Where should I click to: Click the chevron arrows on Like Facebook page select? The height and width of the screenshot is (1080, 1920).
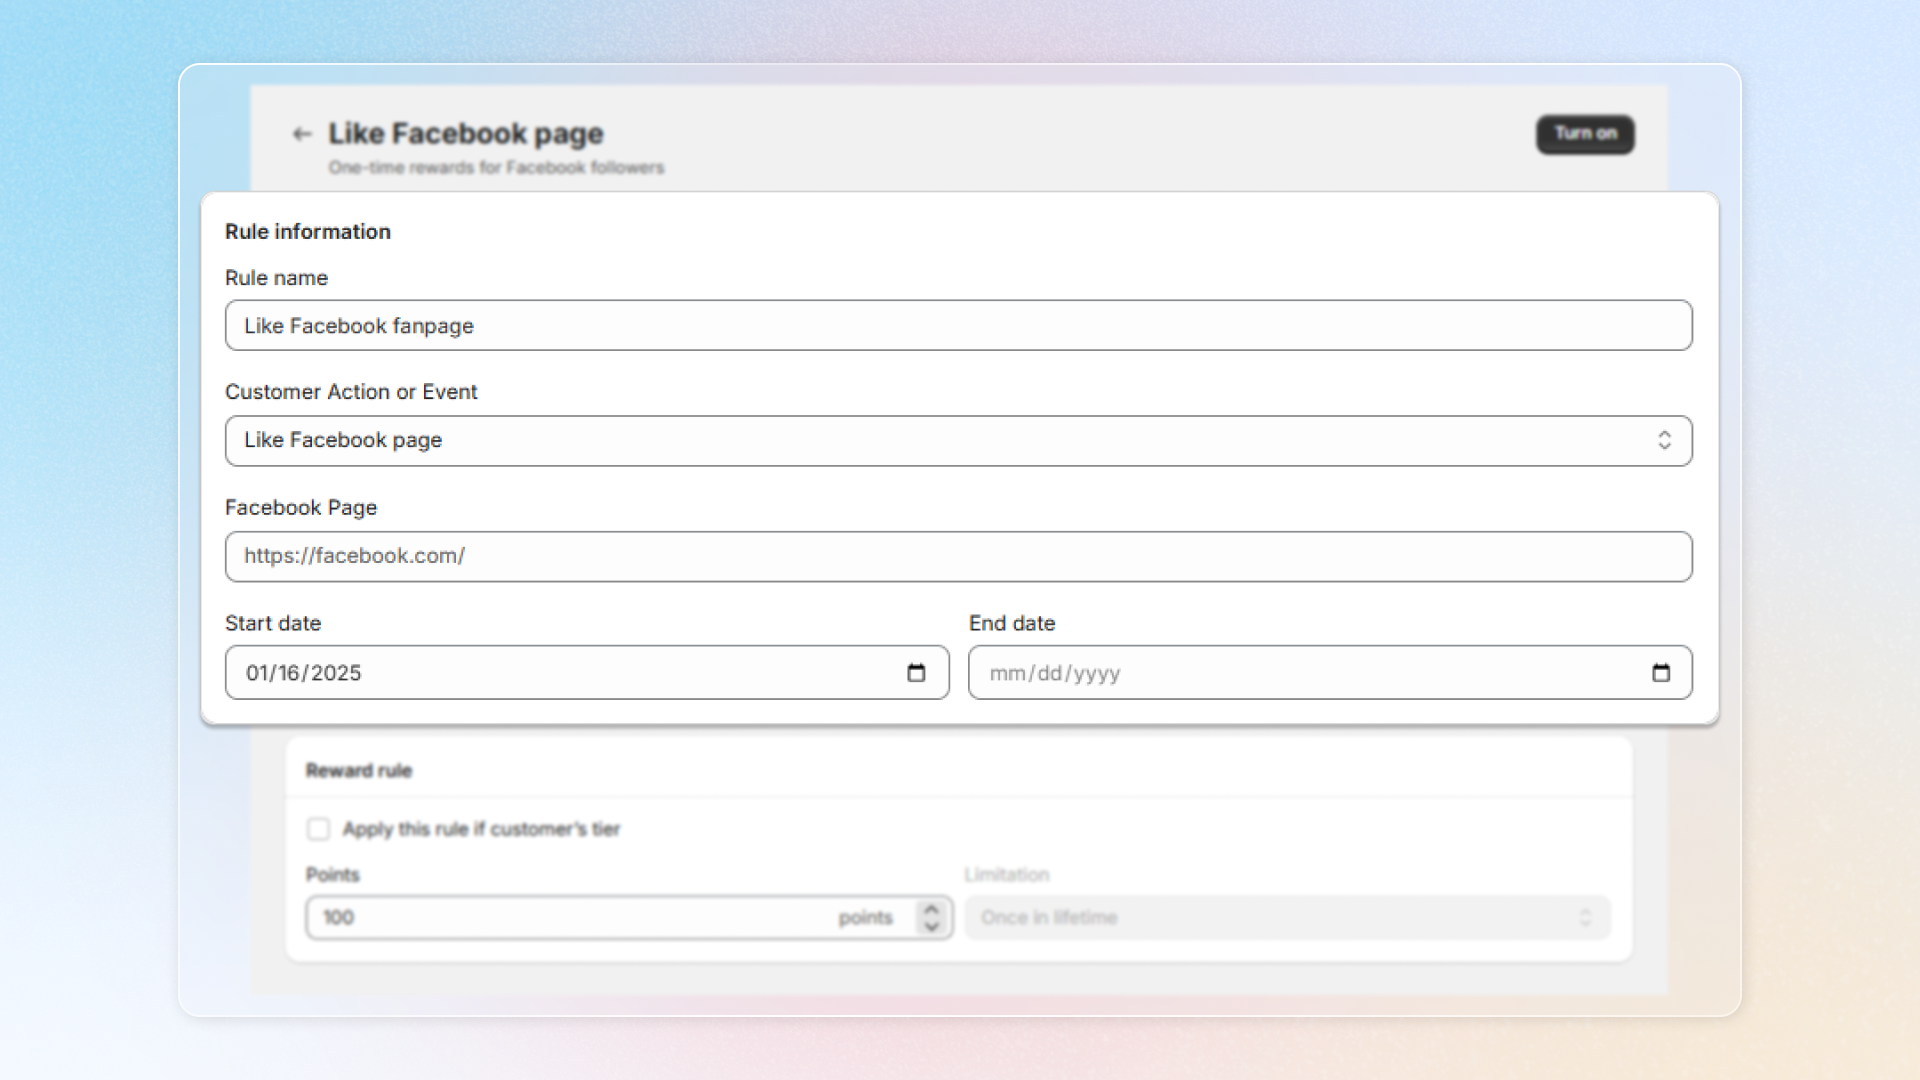click(1664, 441)
